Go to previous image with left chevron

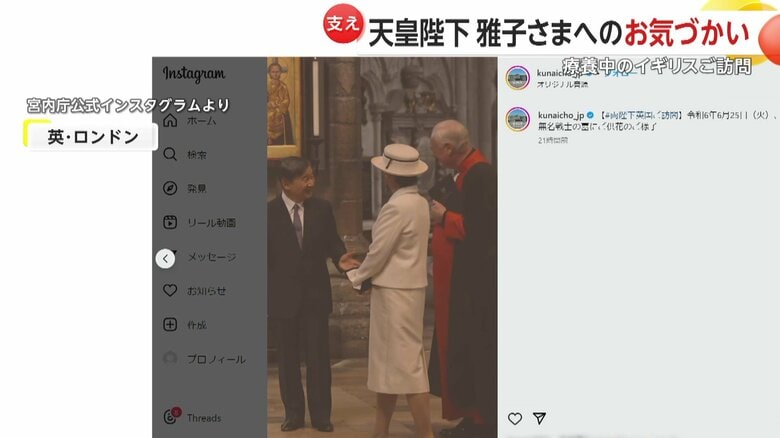[165, 259]
